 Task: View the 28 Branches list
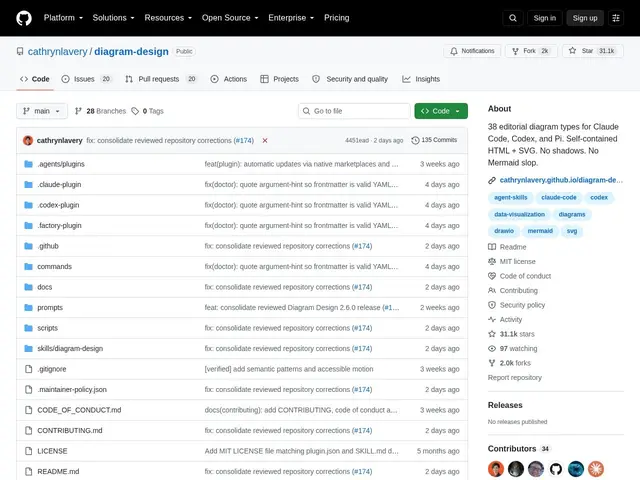[100, 111]
